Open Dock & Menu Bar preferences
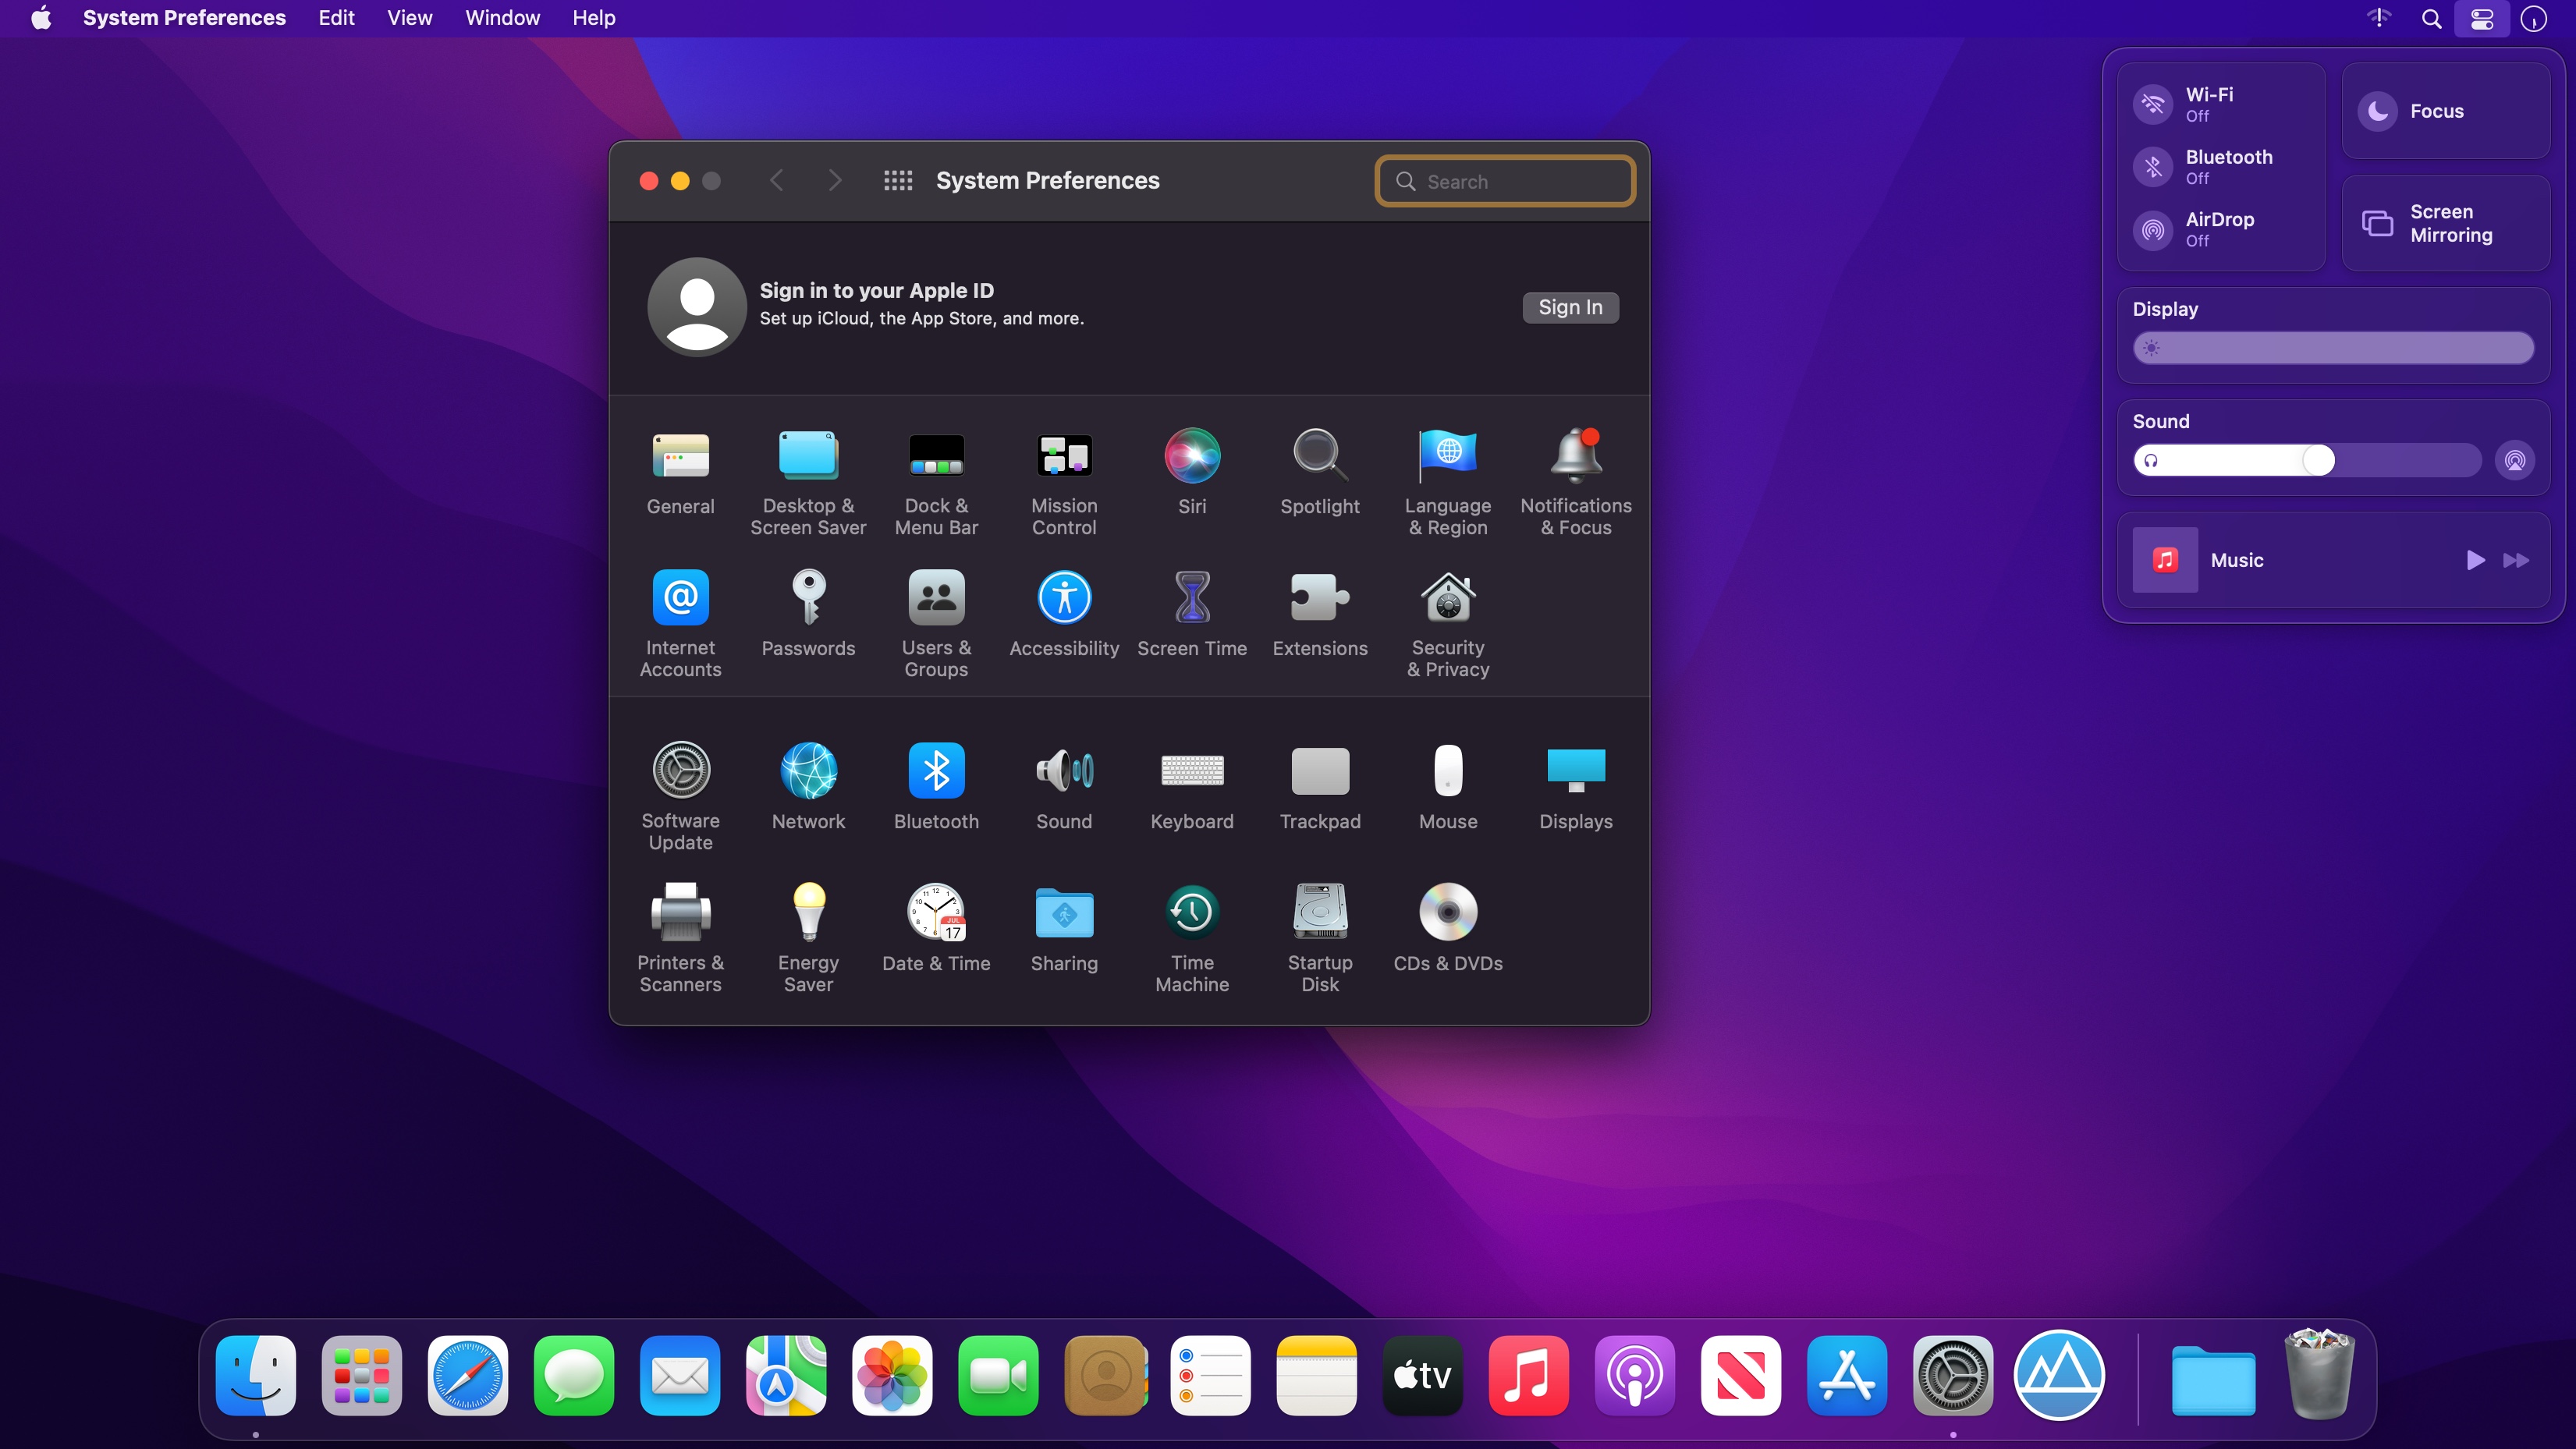The image size is (2576, 1449). tap(936, 484)
